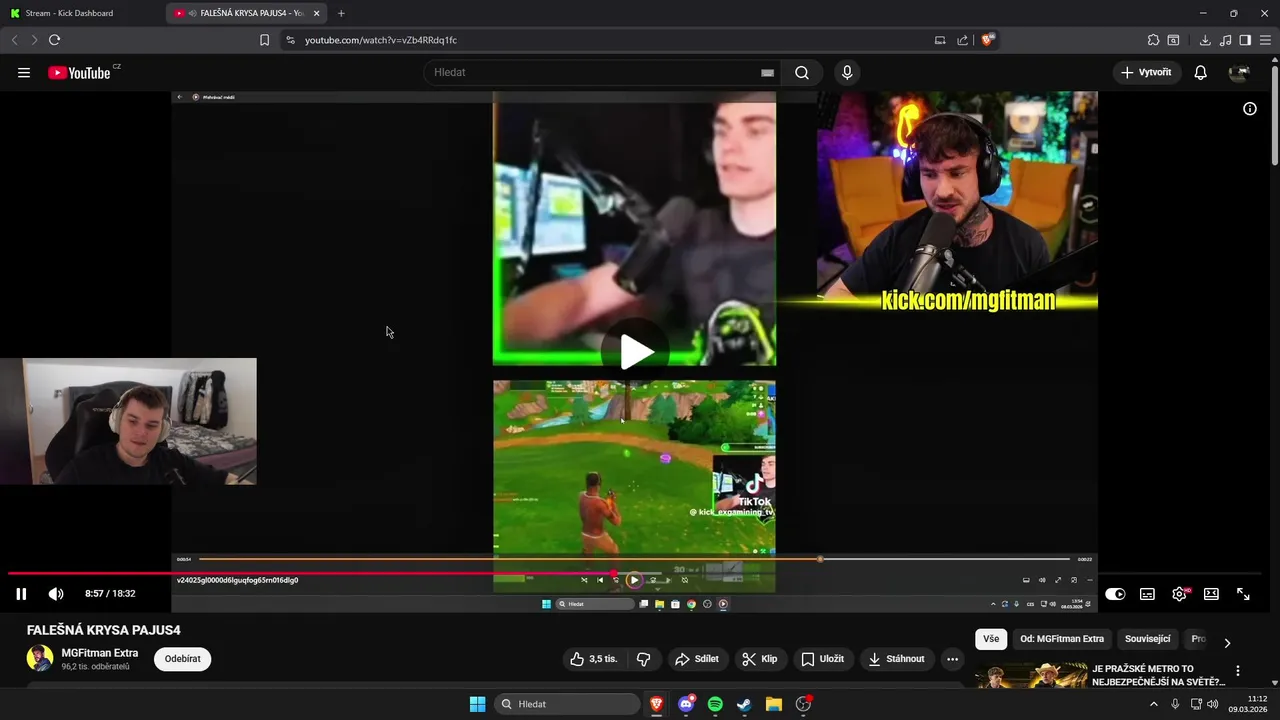Show video info card
The image size is (1280, 720).
(1250, 109)
